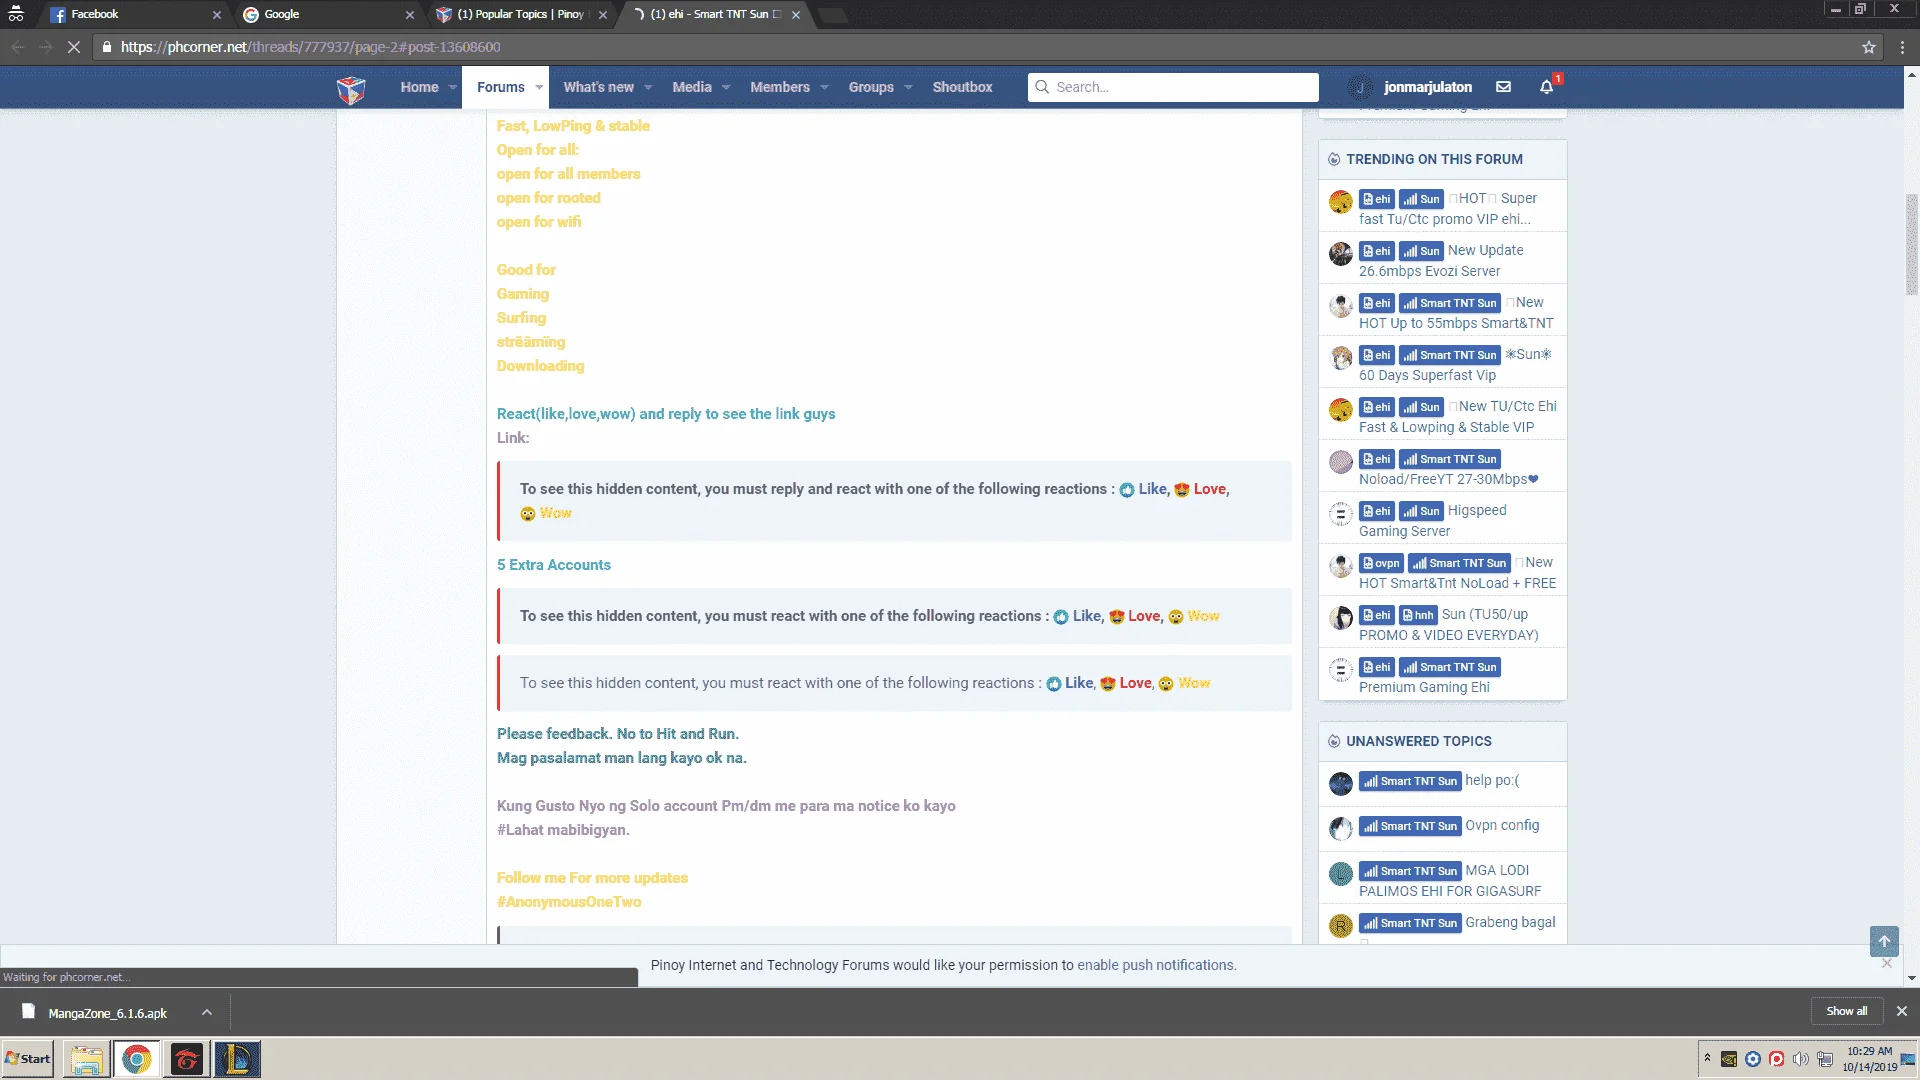Open the alerts bell icon
Screen dimensions: 1920x1080
(1547, 87)
